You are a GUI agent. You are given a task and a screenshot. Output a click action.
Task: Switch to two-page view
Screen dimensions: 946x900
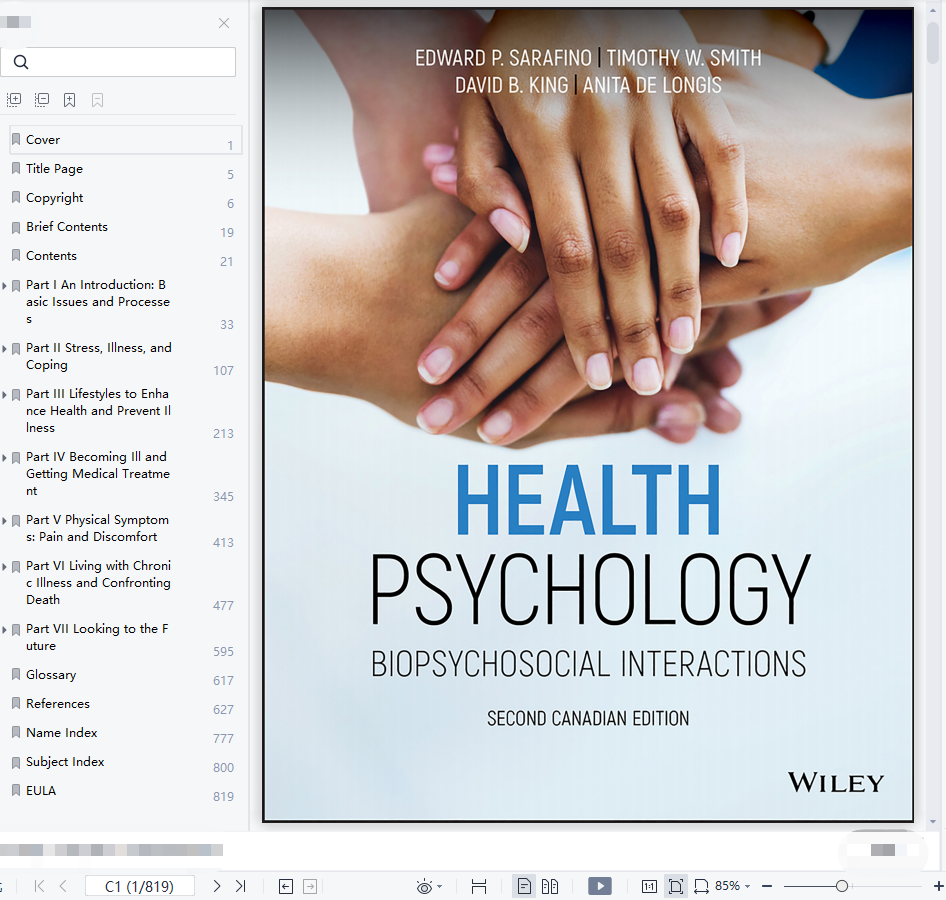pyautogui.click(x=550, y=886)
